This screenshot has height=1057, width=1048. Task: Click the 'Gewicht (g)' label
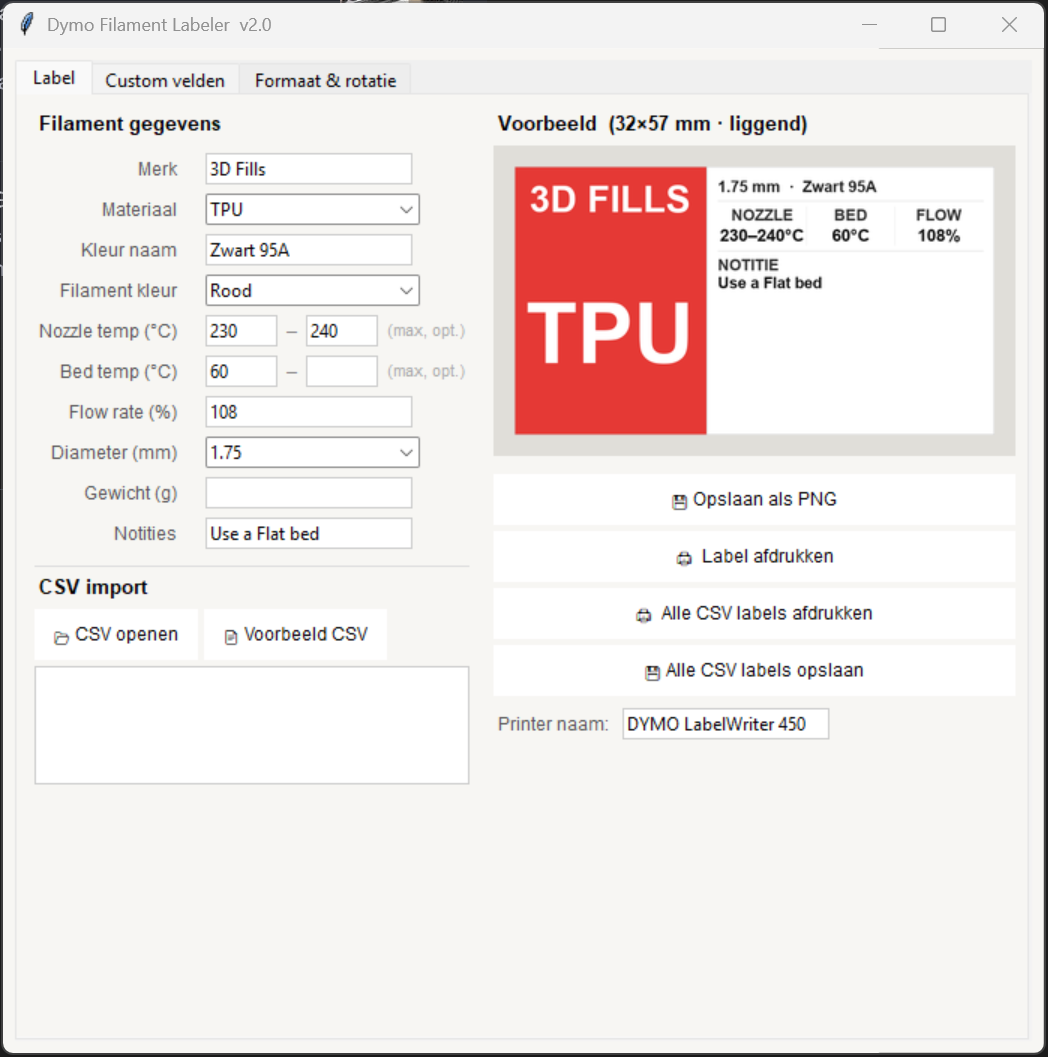click(131, 493)
